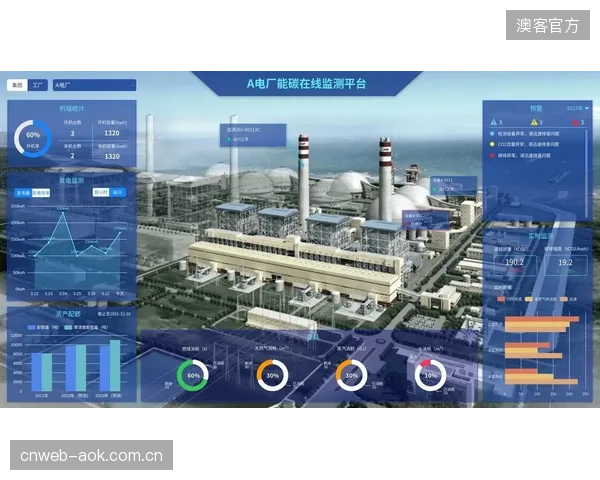The image size is (600, 480).
Task: Click the 3.25 data point on line chart
Action: [x=77, y=256]
